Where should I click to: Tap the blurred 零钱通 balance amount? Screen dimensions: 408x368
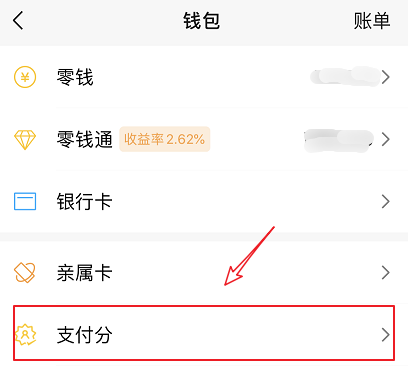[x=339, y=141]
